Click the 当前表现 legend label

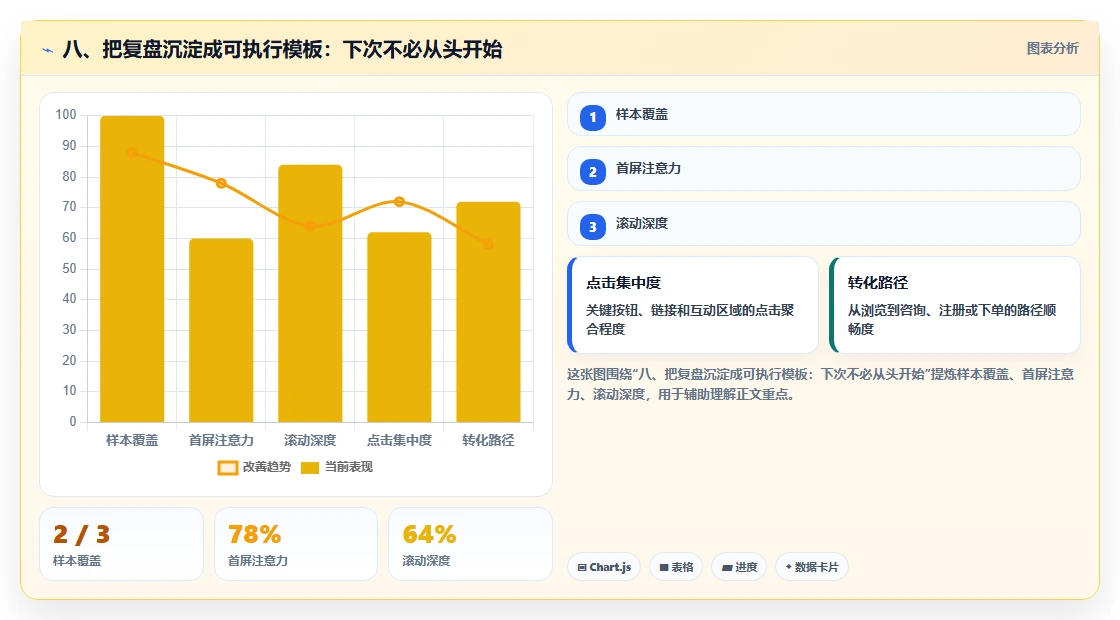[349, 467]
